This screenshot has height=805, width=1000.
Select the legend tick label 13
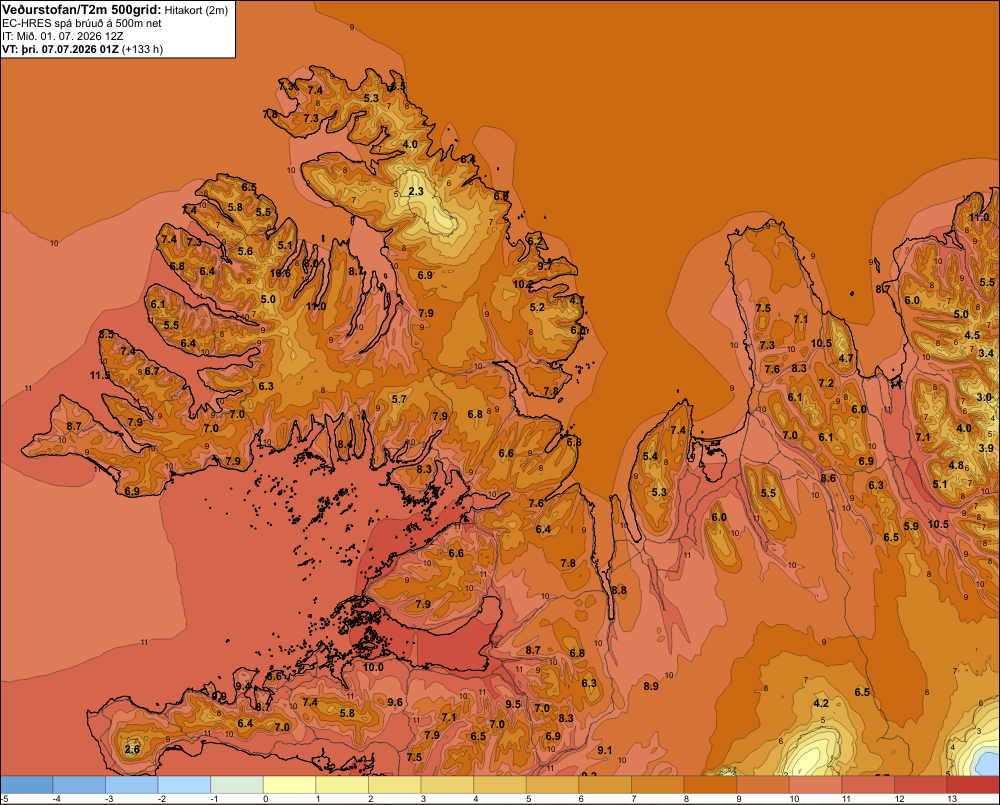tap(952, 799)
